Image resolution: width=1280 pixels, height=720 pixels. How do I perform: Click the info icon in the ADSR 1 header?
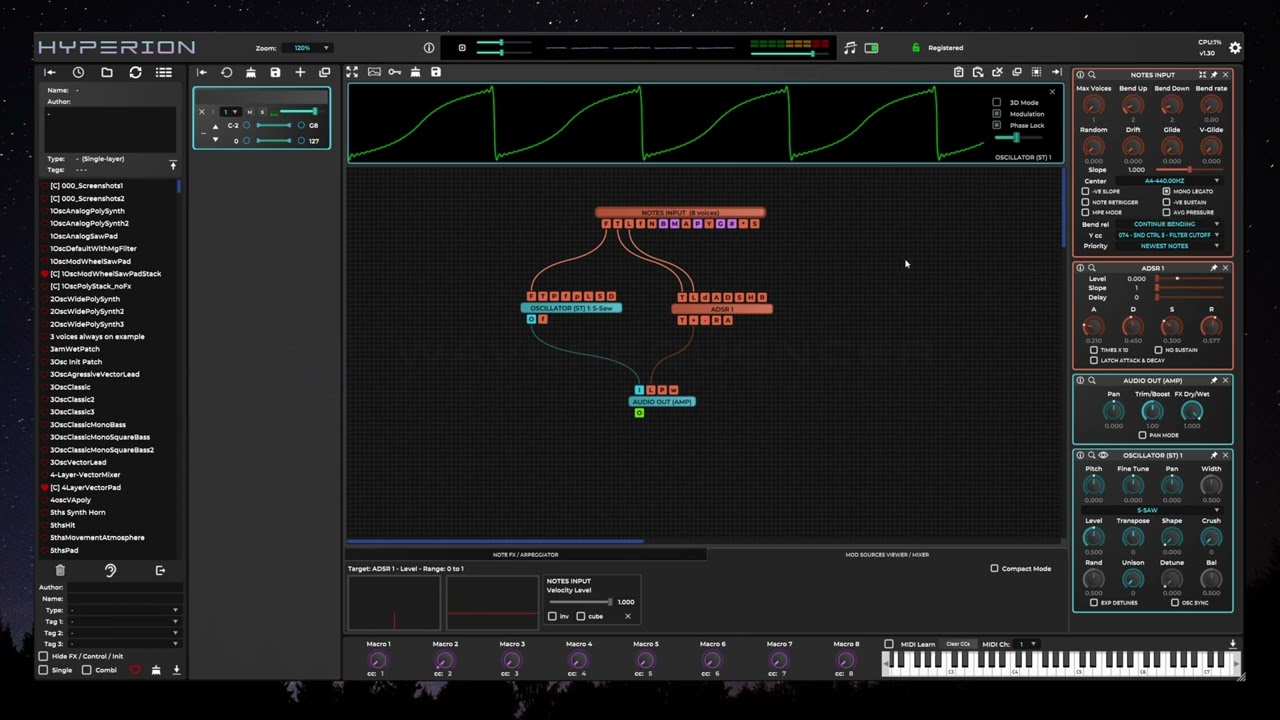(1080, 268)
